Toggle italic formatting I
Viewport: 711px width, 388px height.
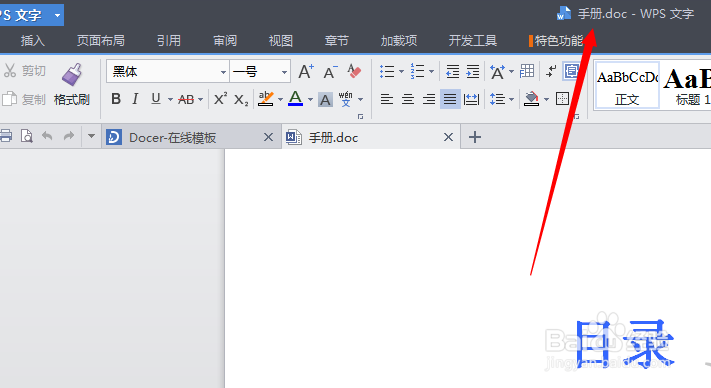135,99
